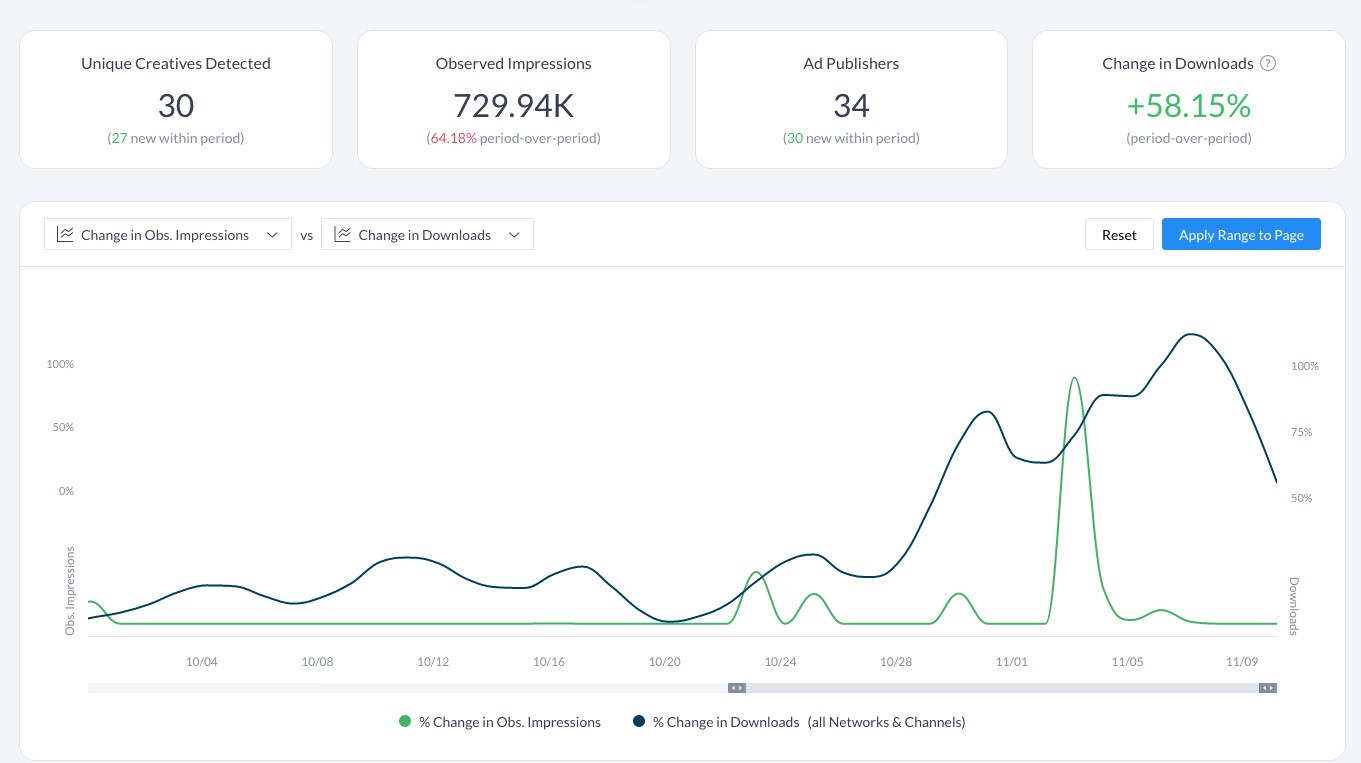Click the +58.15% downloads change value
Viewport: 1361px width, 763px height.
1188,106
